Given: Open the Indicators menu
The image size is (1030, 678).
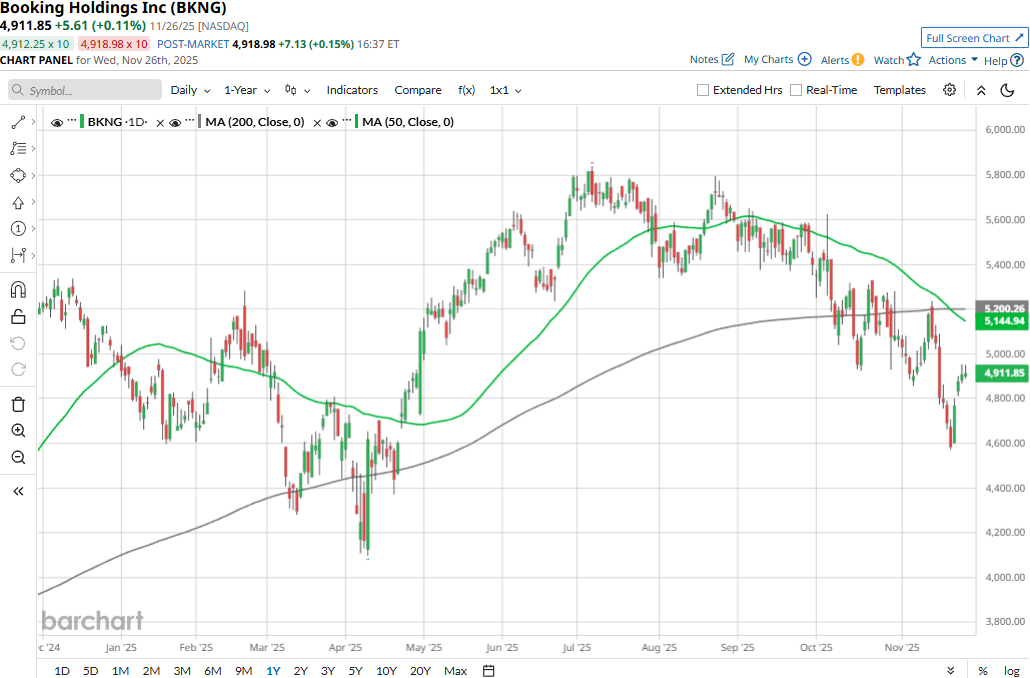Looking at the screenshot, I should click(352, 90).
